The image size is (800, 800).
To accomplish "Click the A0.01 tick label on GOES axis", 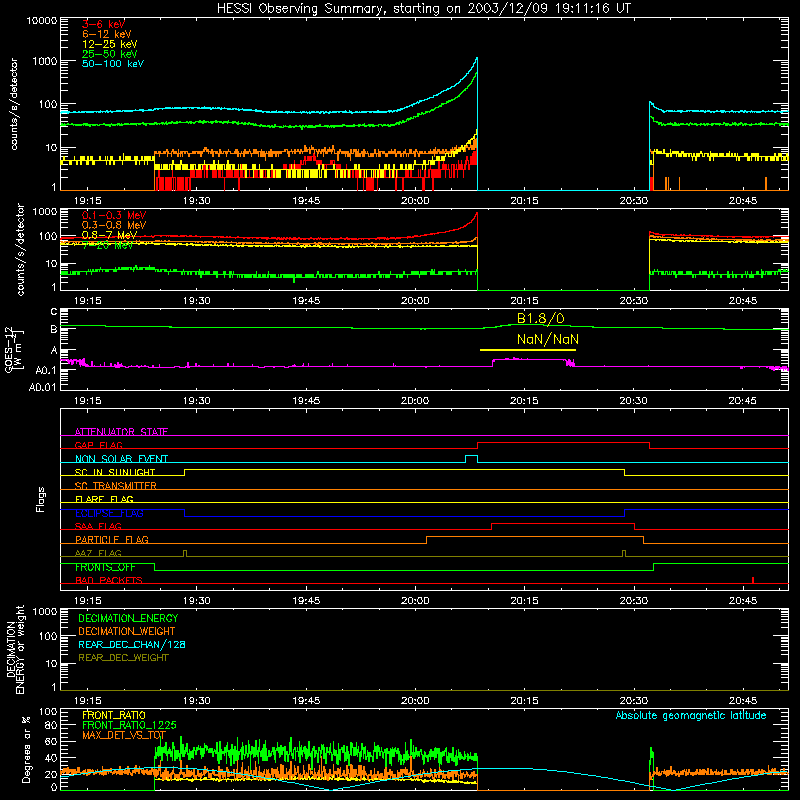I will pyautogui.click(x=42, y=388).
